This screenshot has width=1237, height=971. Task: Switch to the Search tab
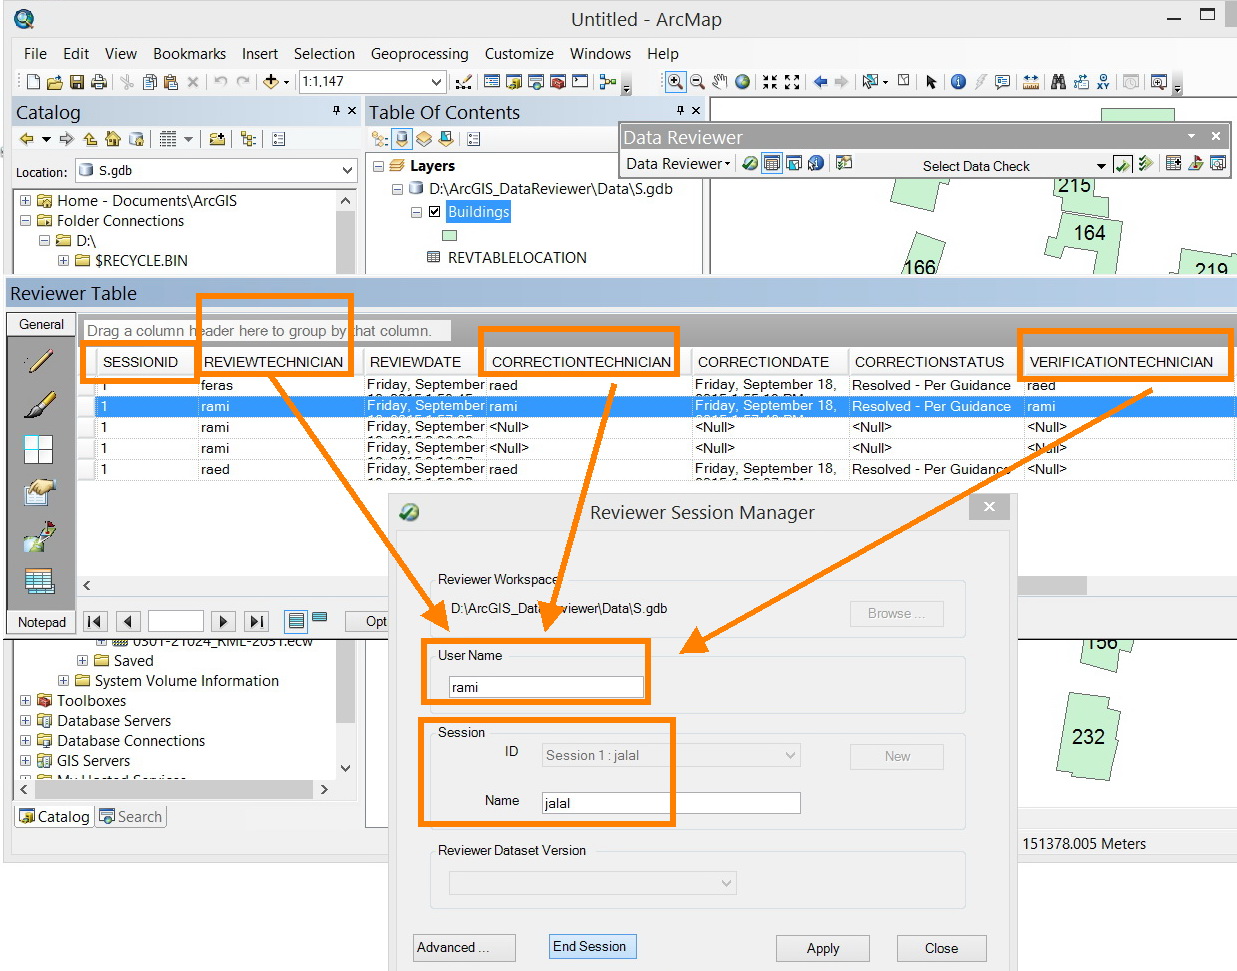(x=131, y=817)
